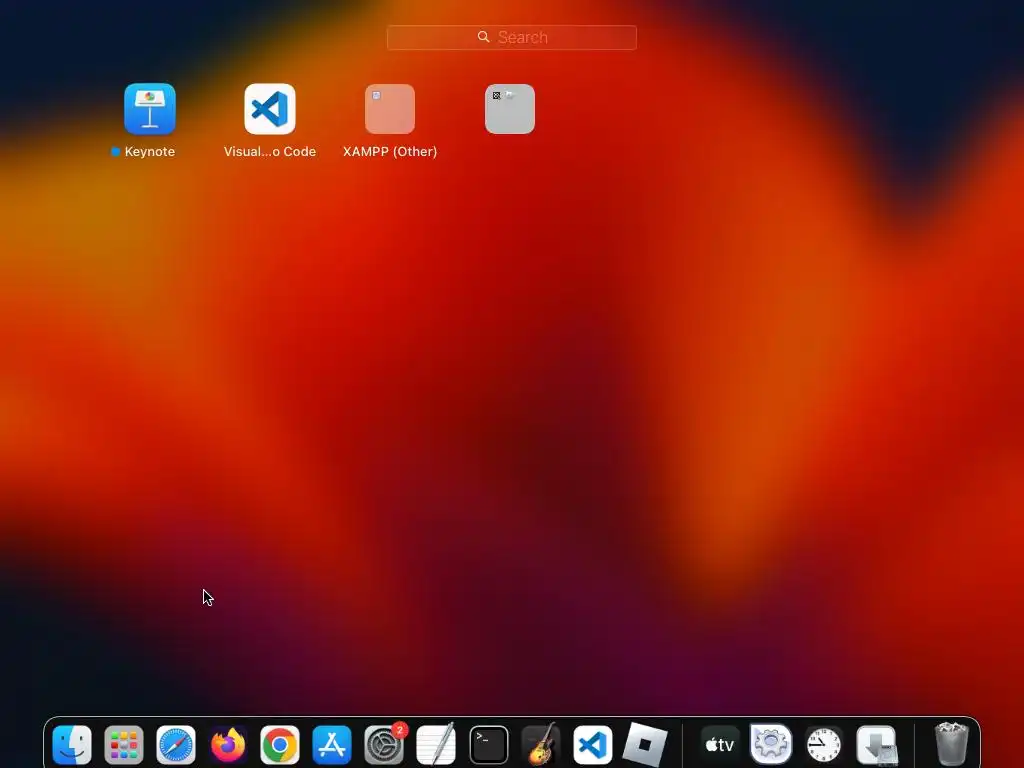Focus the Launchpad Search field
1024x768 pixels.
point(511,37)
